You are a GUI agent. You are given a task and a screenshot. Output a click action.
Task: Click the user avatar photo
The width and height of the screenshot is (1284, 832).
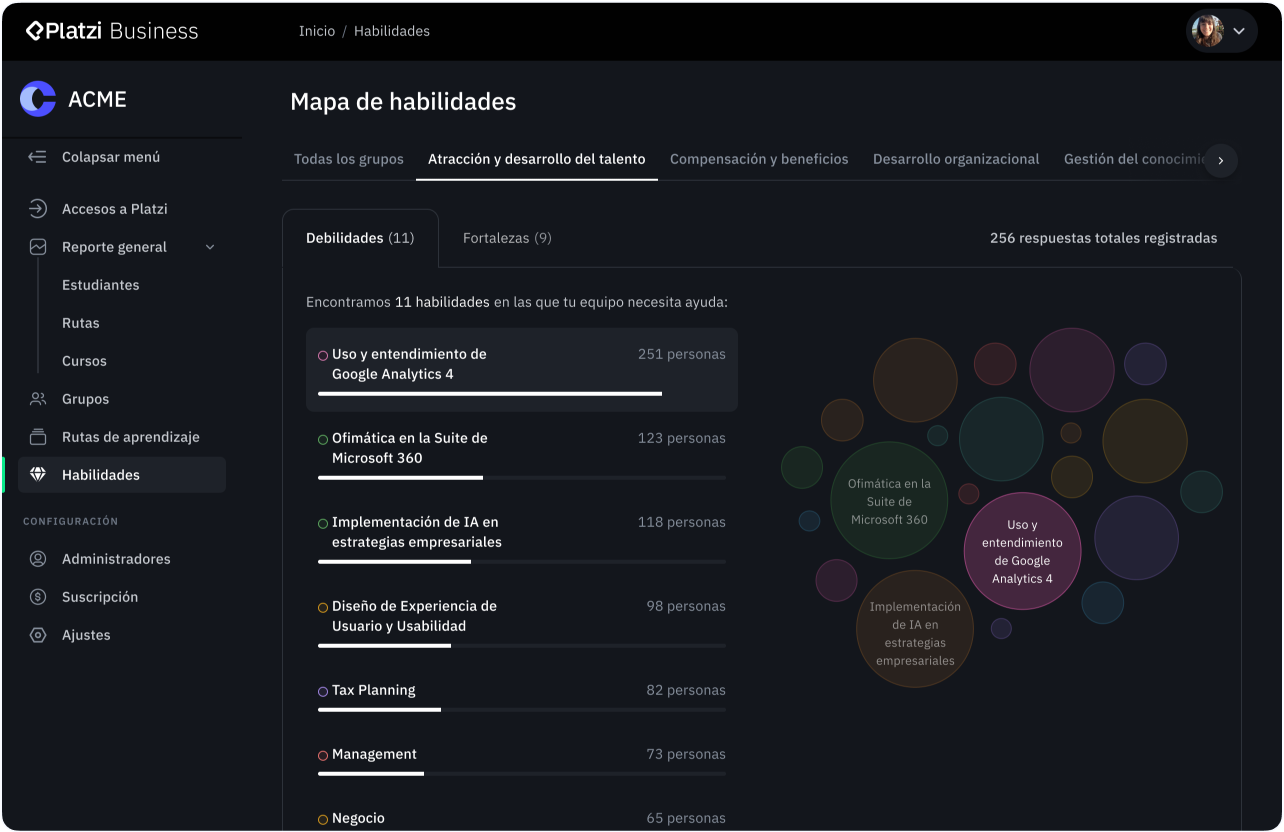click(1208, 31)
